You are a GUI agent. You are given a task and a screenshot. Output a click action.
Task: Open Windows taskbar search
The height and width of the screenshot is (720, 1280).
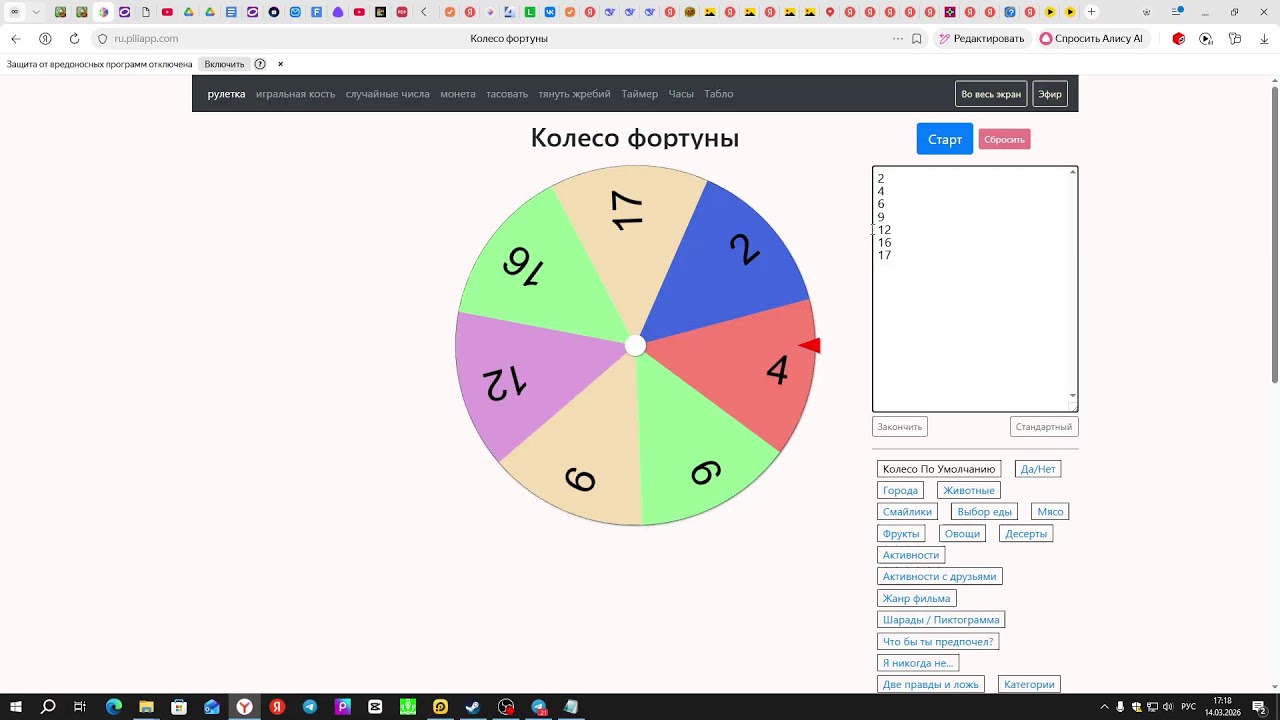48,707
